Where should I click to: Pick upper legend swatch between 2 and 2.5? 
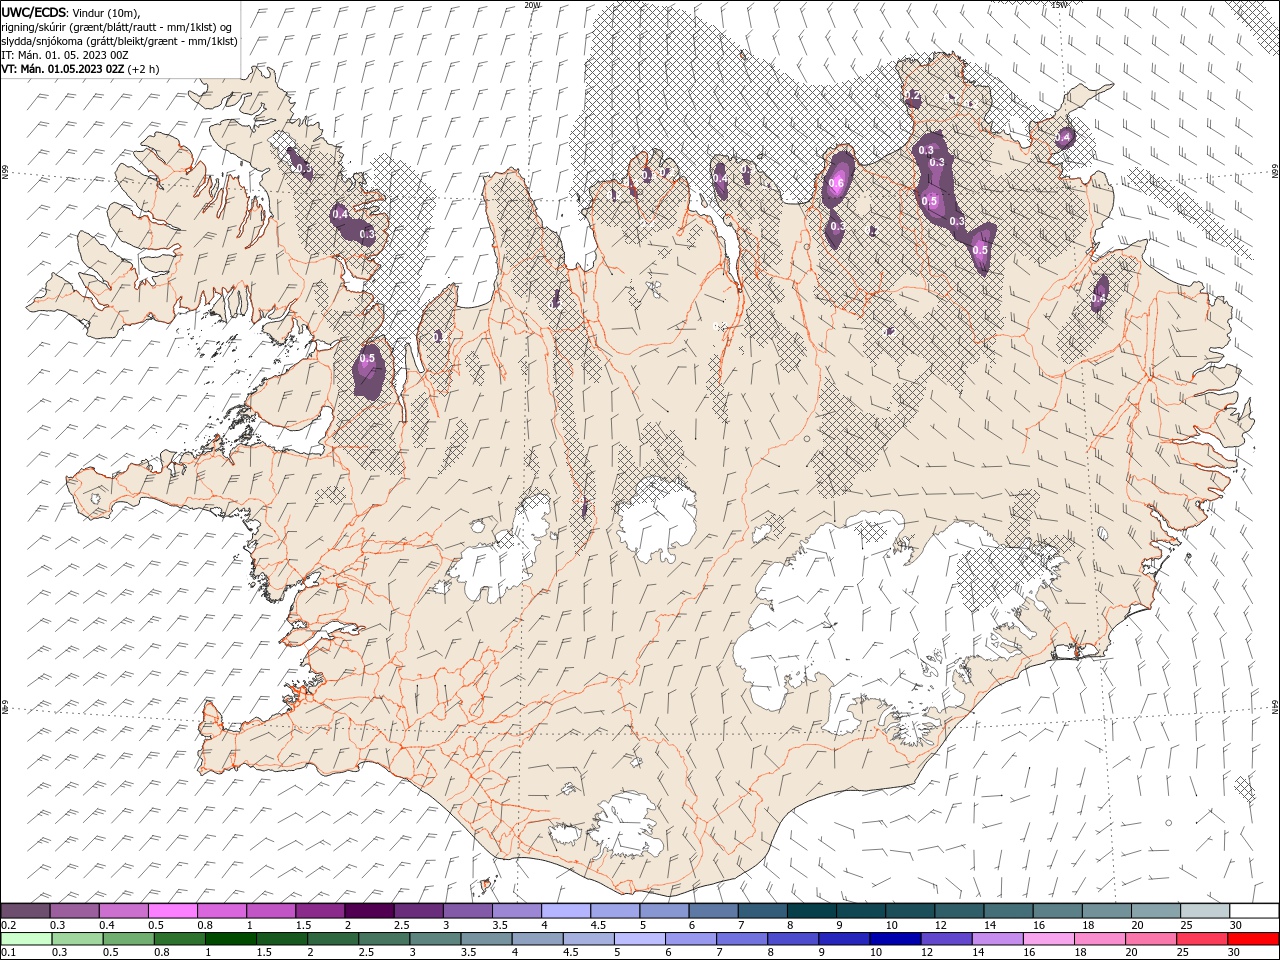tap(369, 911)
